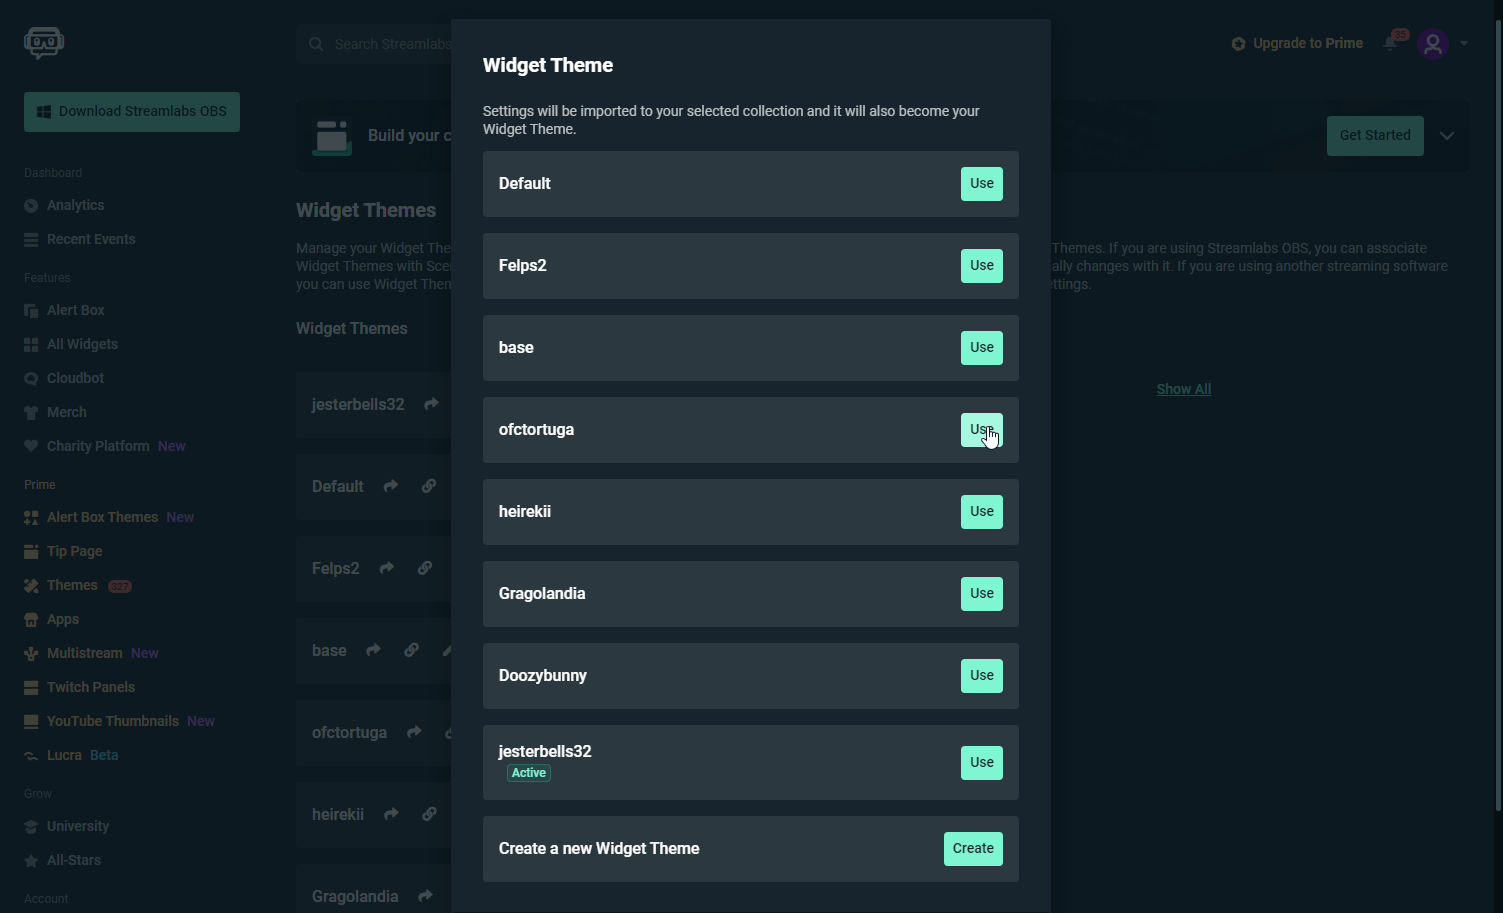Click the link icon beside Default theme

pos(429,486)
